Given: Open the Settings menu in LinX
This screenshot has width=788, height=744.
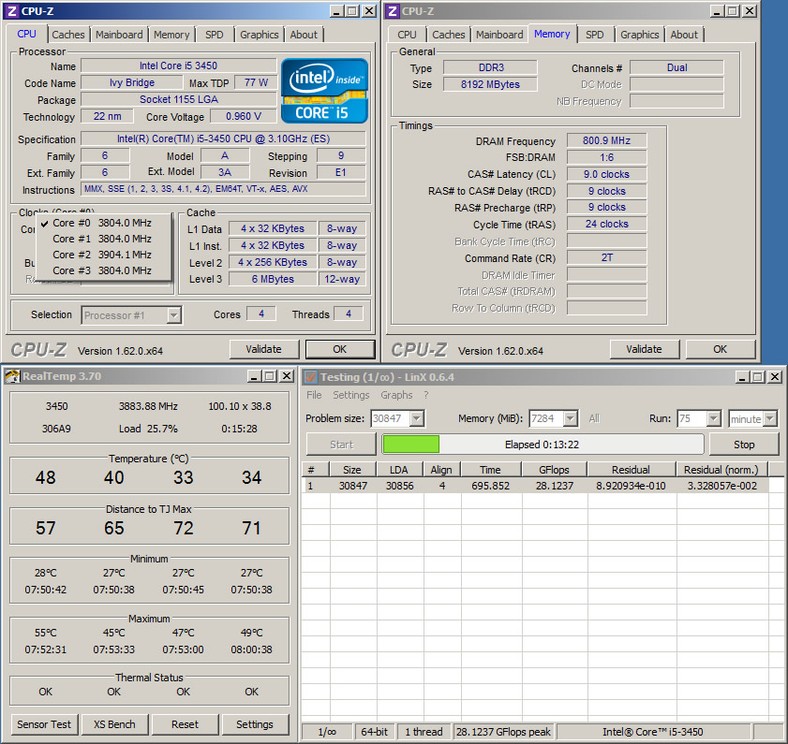Looking at the screenshot, I should click(351, 395).
